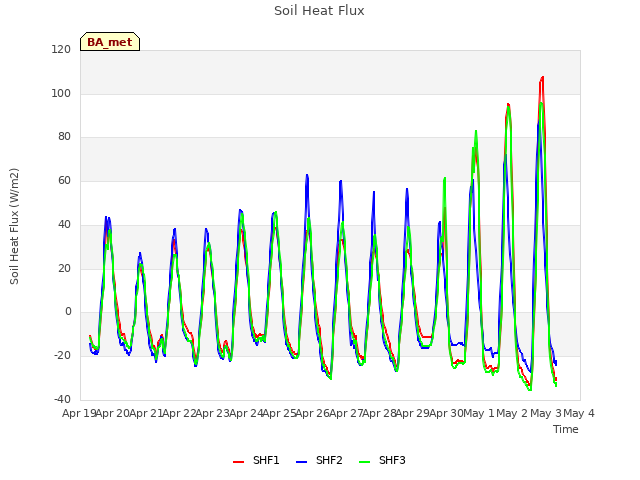Click the -20 y-axis tick label

62,356
